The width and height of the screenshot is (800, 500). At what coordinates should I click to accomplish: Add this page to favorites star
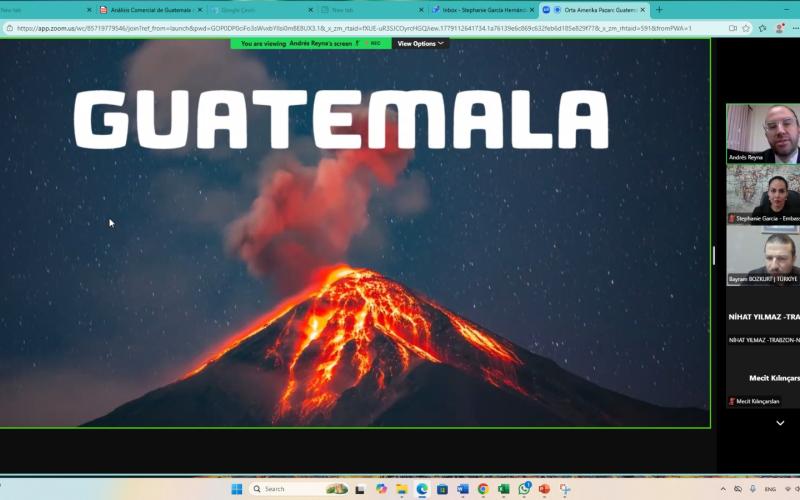point(746,29)
